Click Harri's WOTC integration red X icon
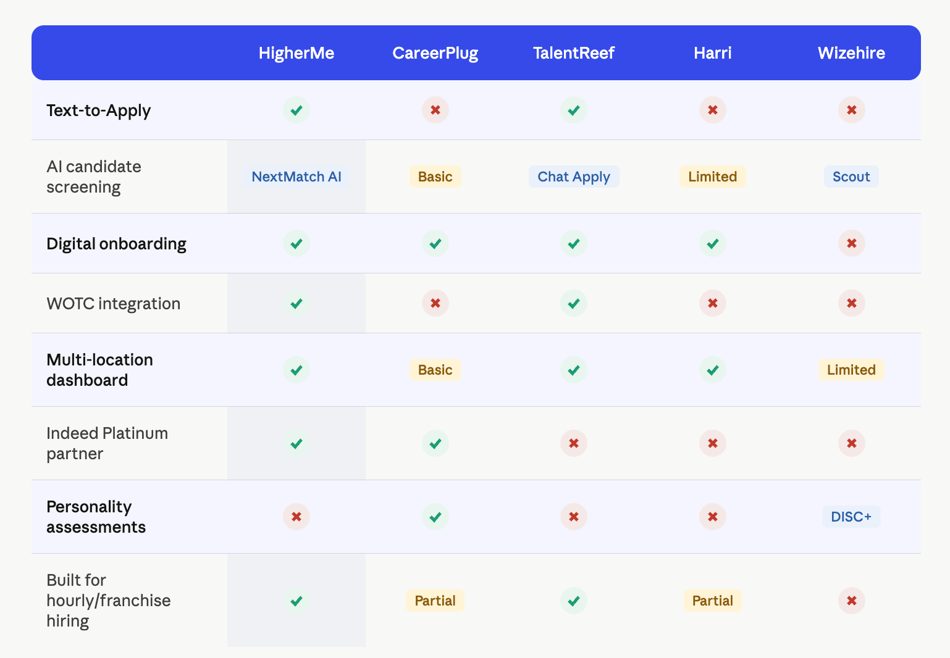950x658 pixels. [713, 303]
